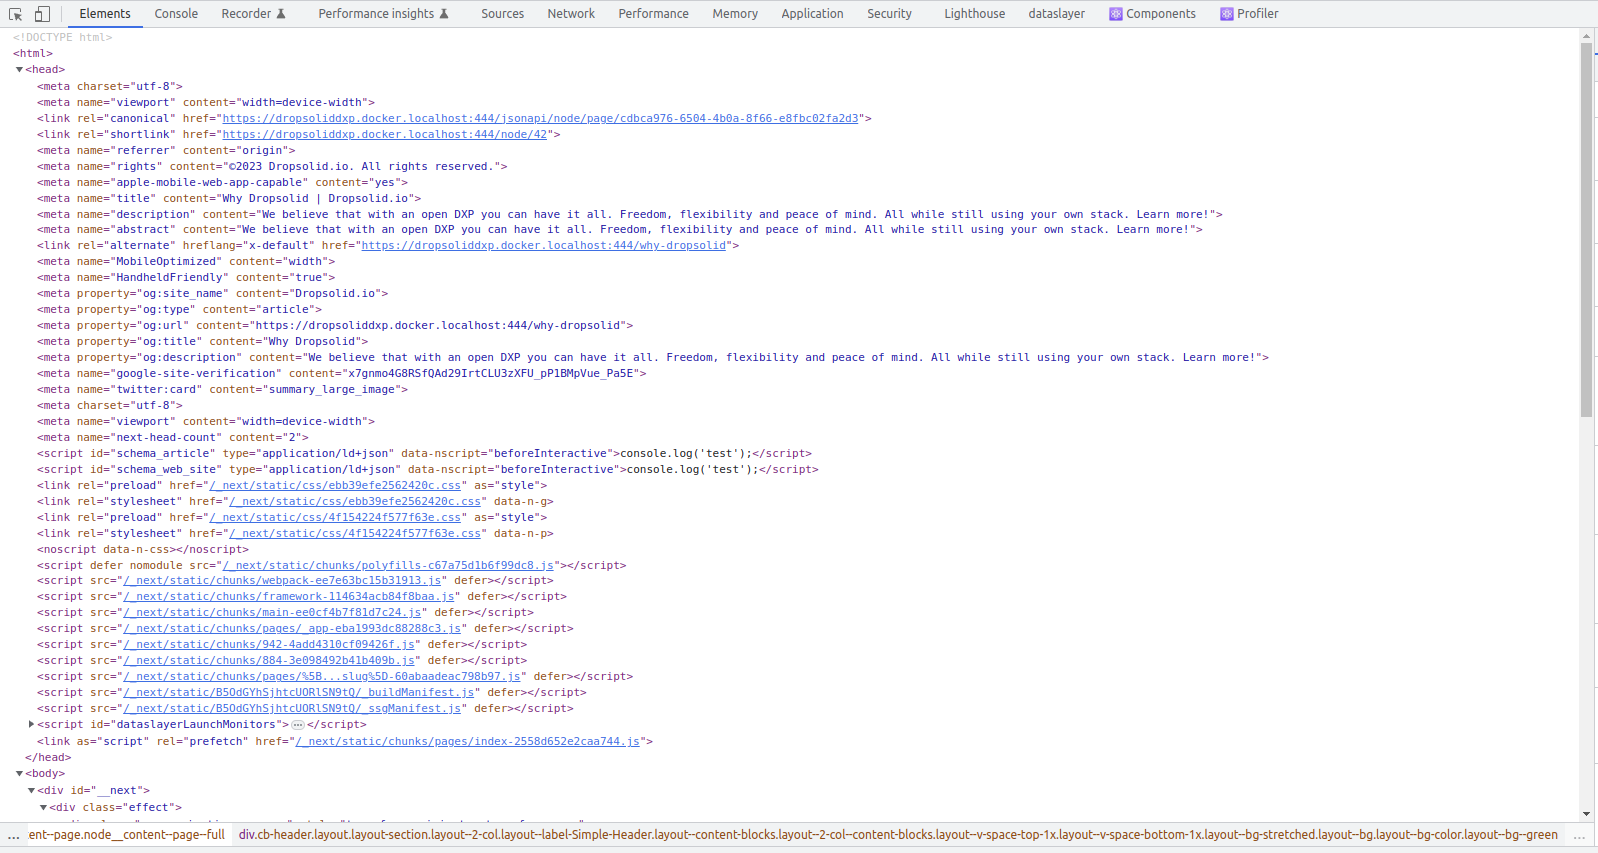Click the React Profiler icon
Viewport: 1598px width, 853px height.
point(1227,14)
